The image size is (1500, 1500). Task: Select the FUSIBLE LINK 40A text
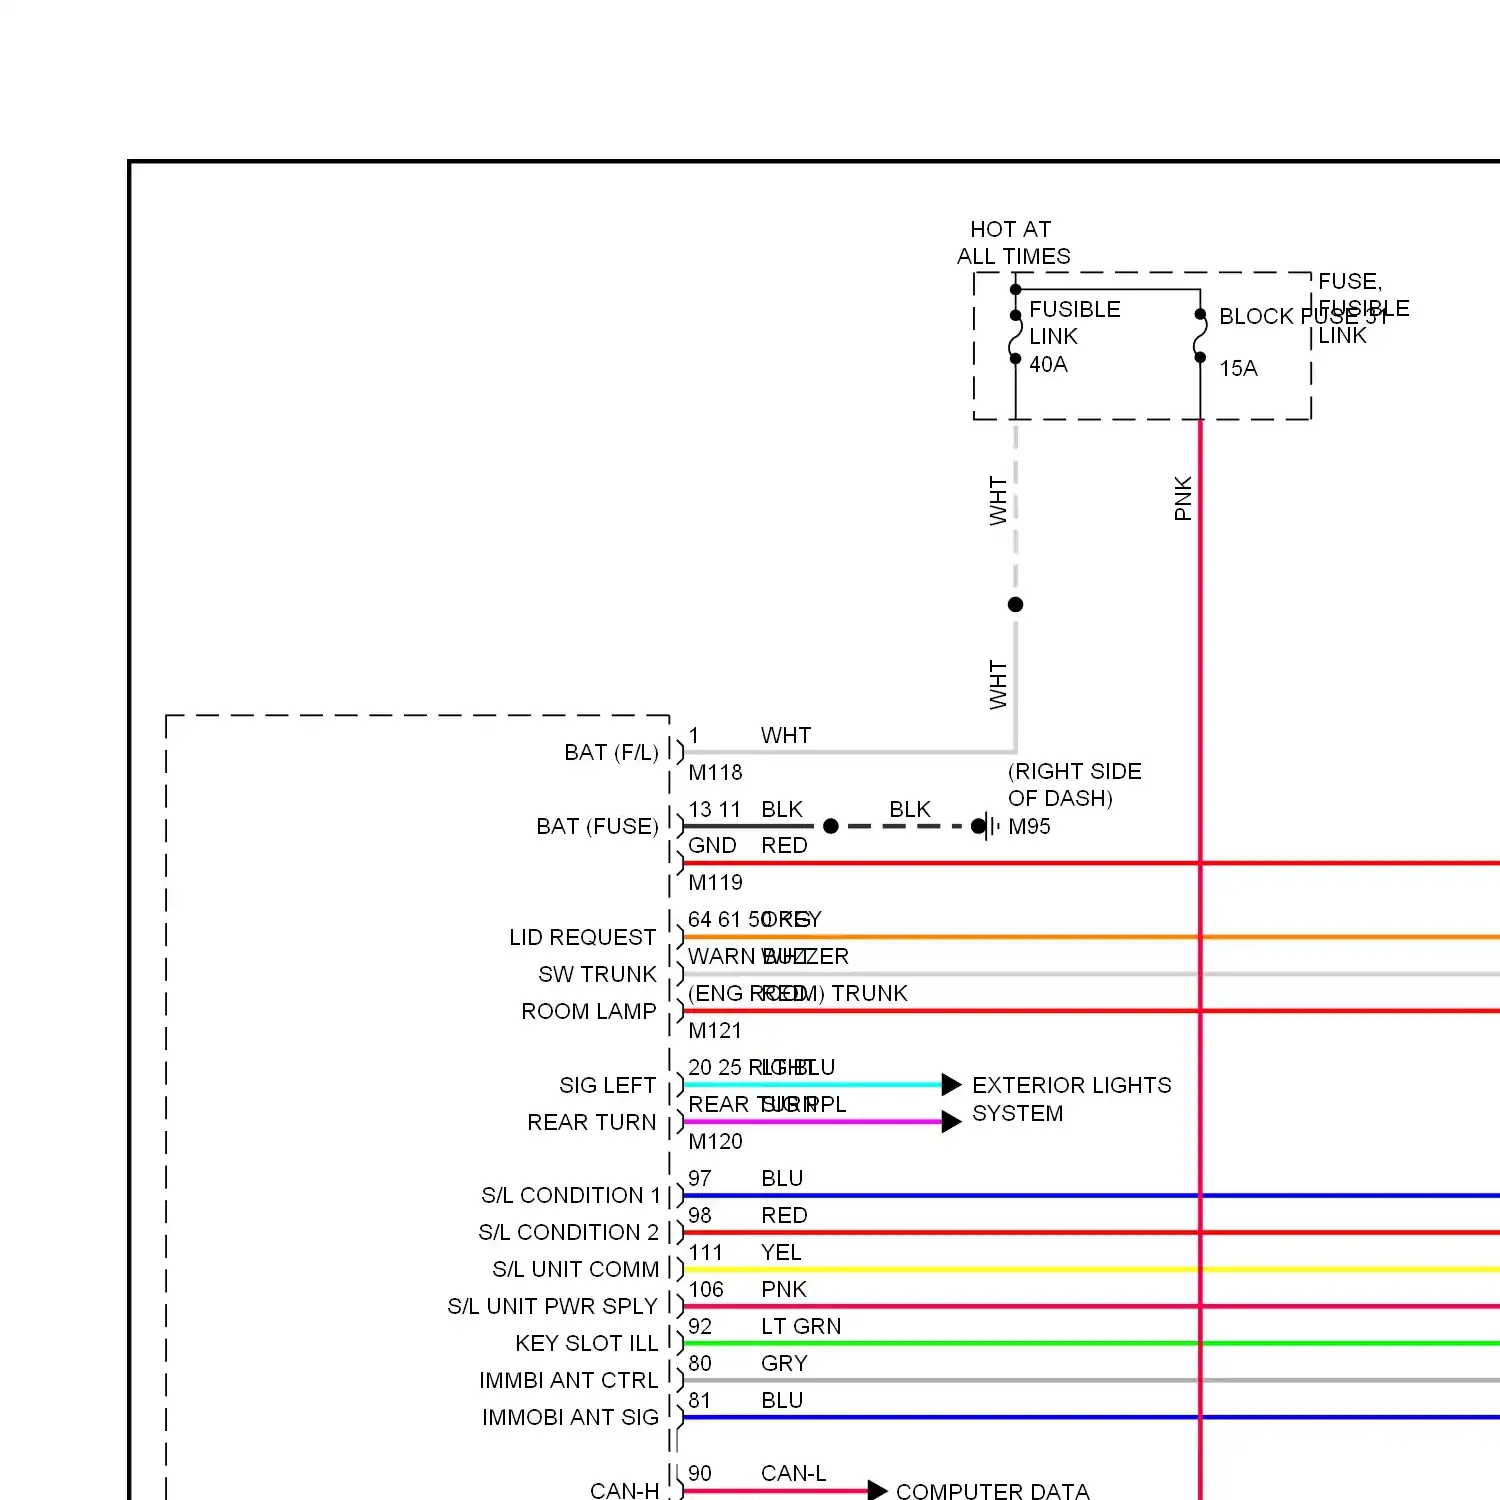click(x=1075, y=337)
